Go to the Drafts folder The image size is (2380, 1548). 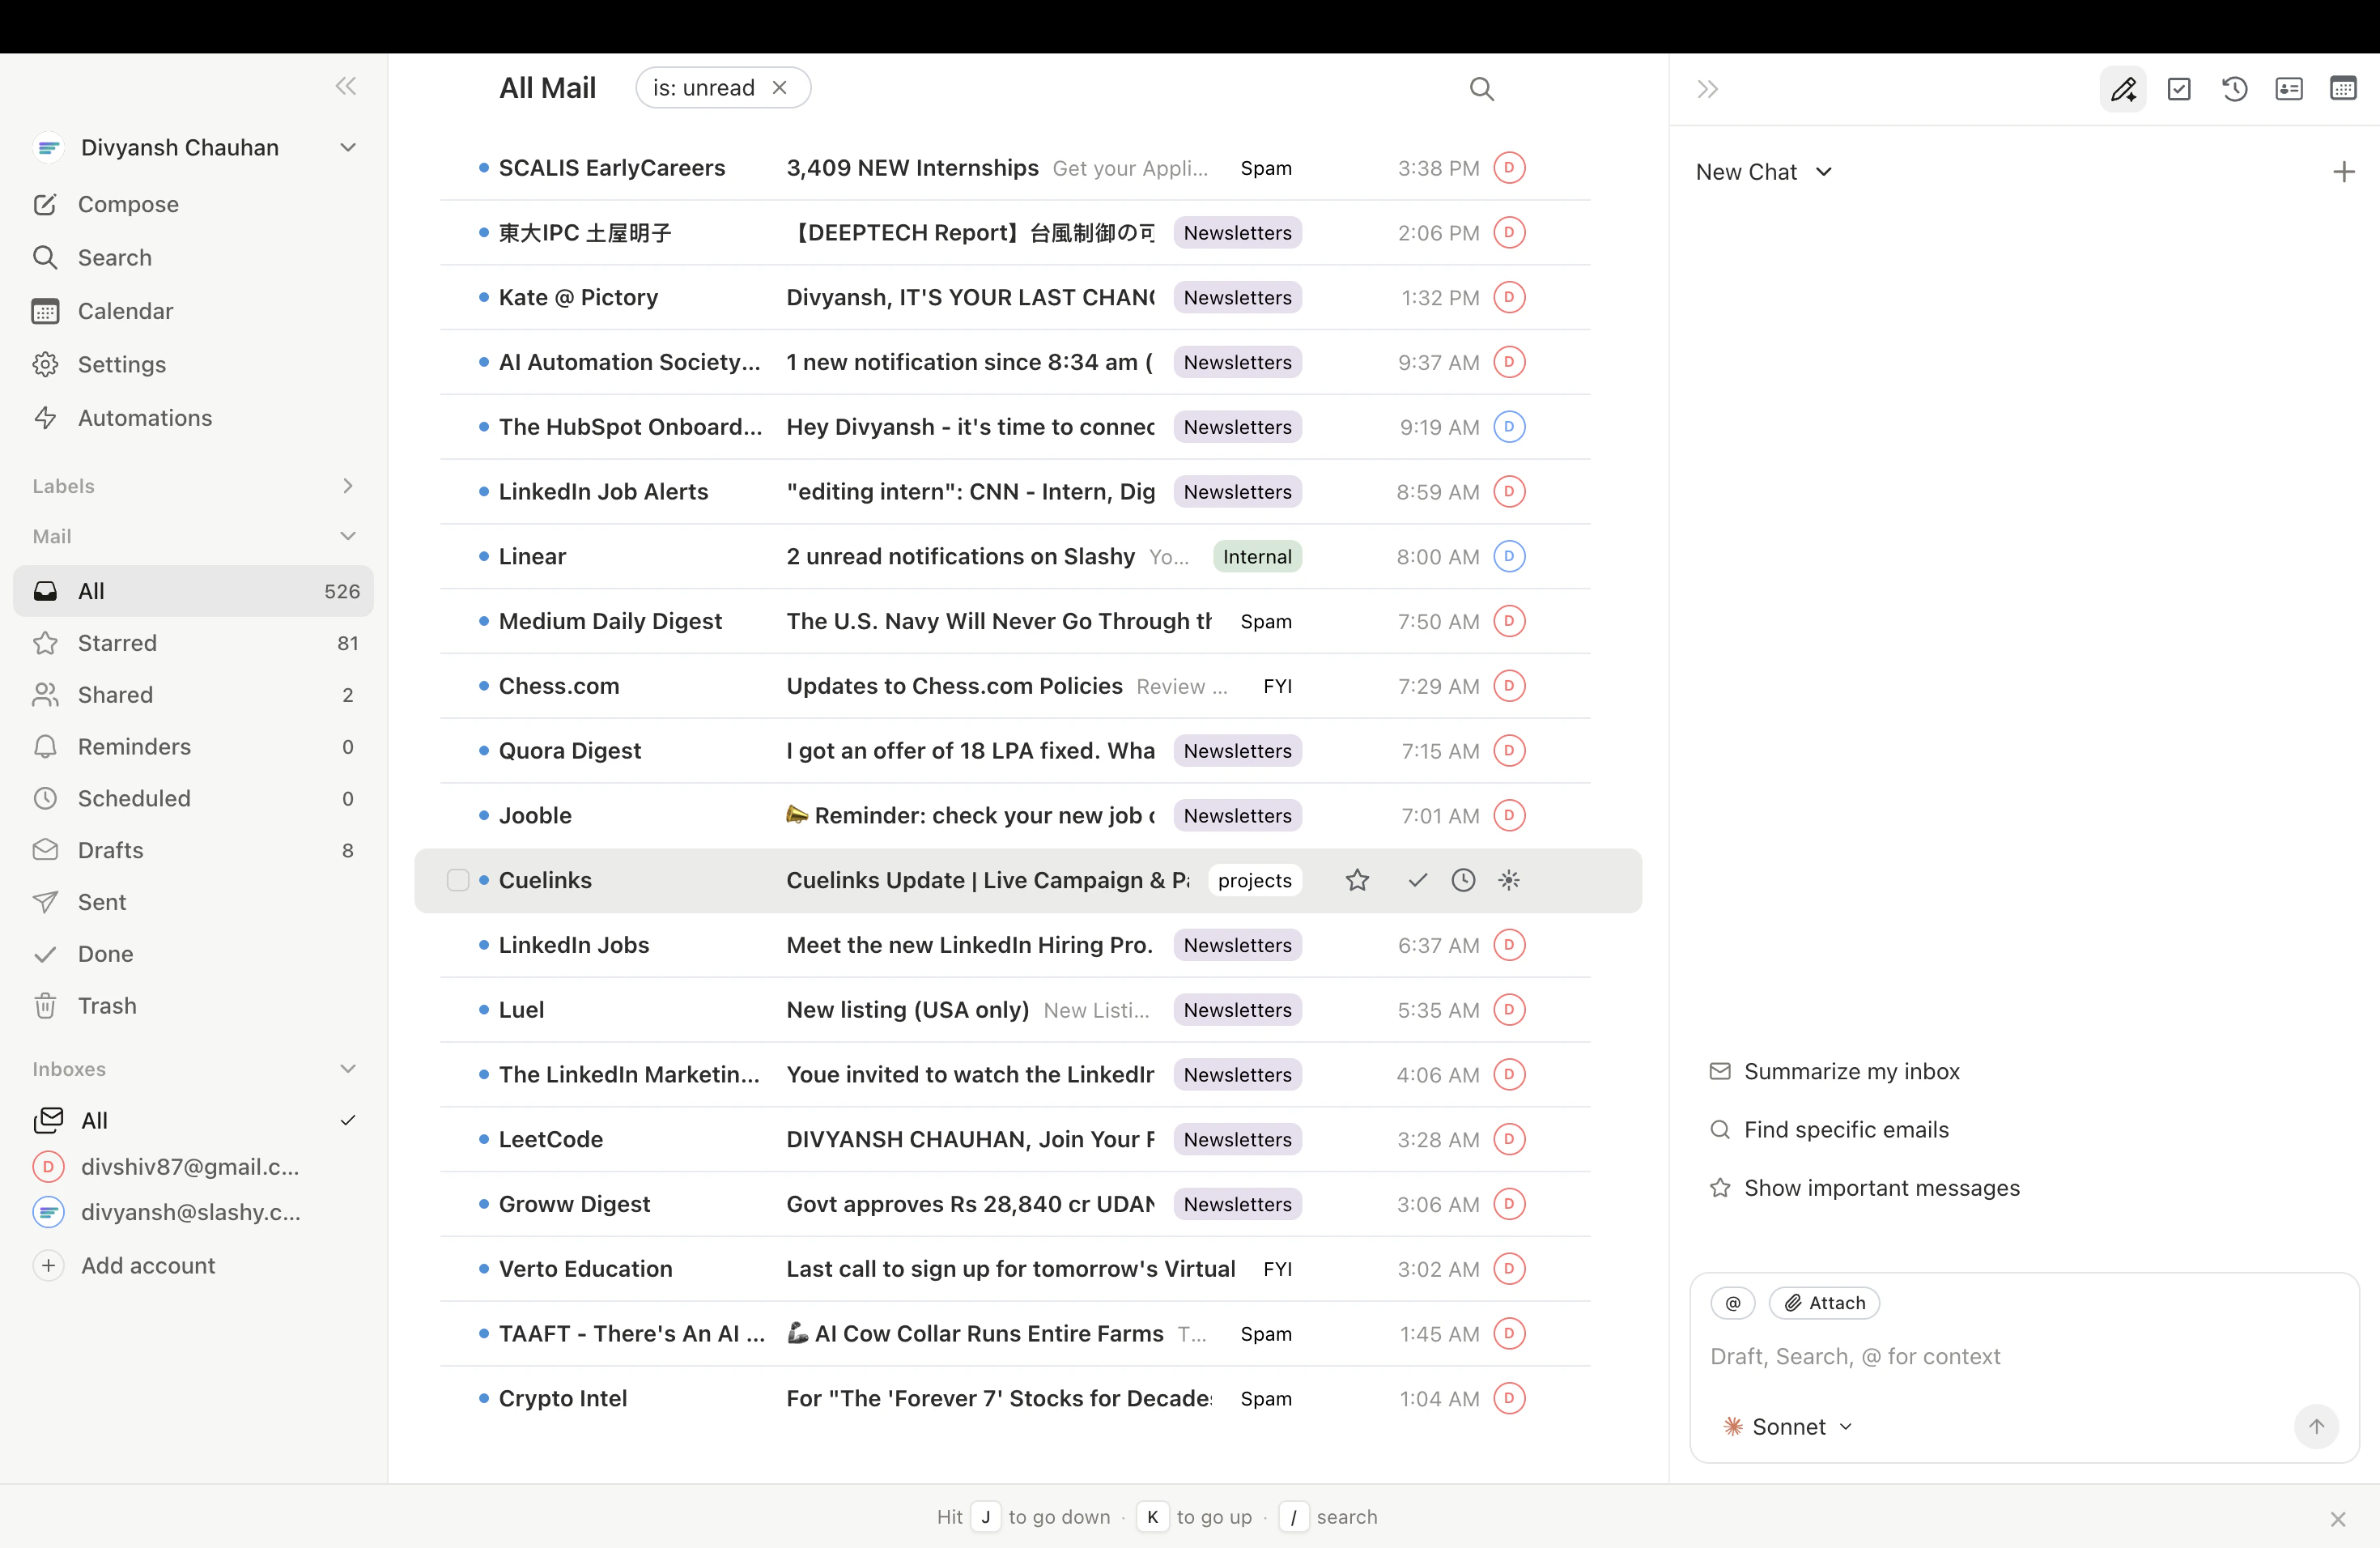[110, 850]
